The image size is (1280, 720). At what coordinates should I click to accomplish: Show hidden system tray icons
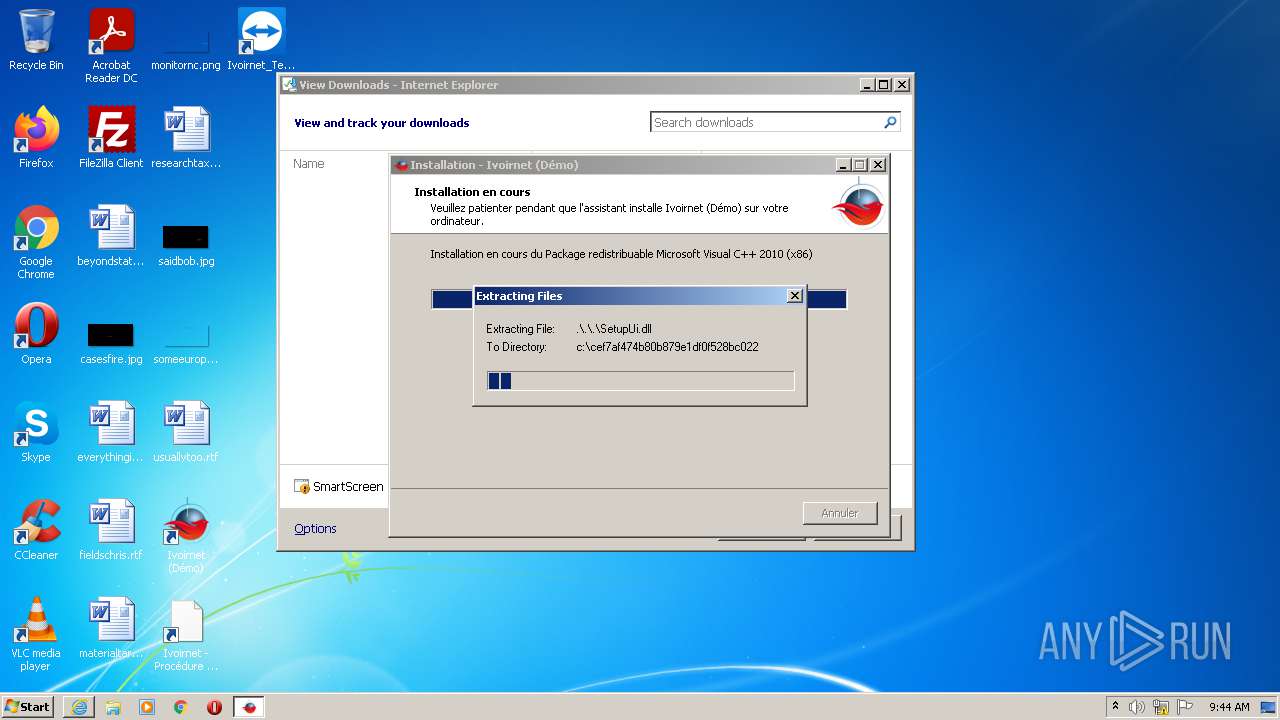click(1115, 707)
